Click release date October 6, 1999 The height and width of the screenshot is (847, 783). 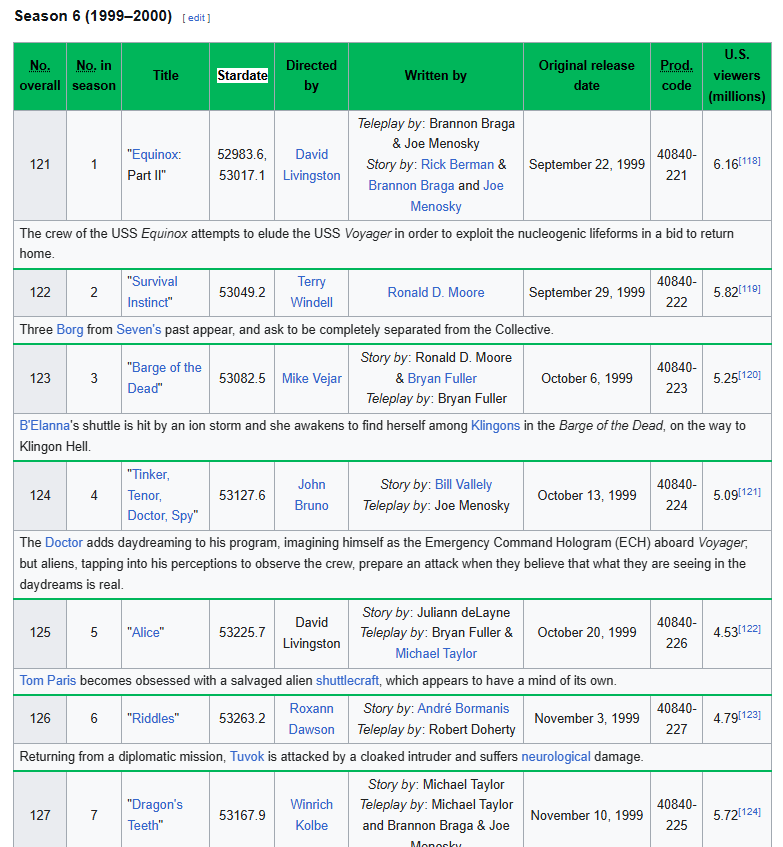(586, 378)
